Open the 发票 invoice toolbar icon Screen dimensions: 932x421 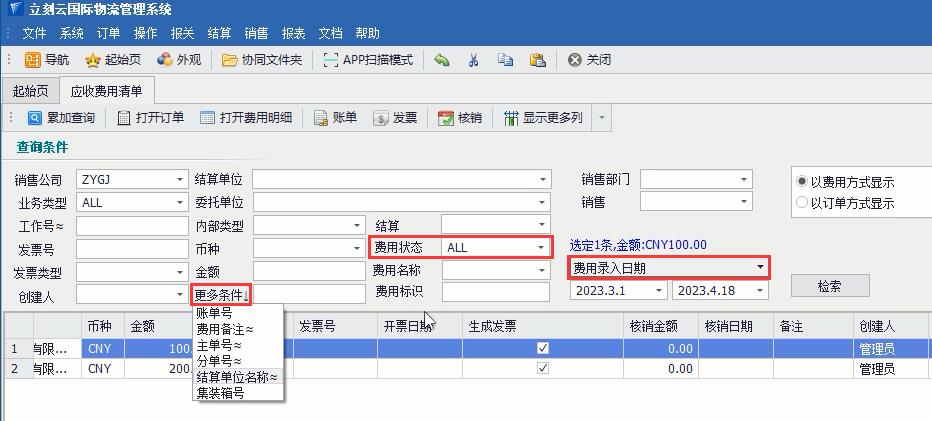click(x=381, y=118)
